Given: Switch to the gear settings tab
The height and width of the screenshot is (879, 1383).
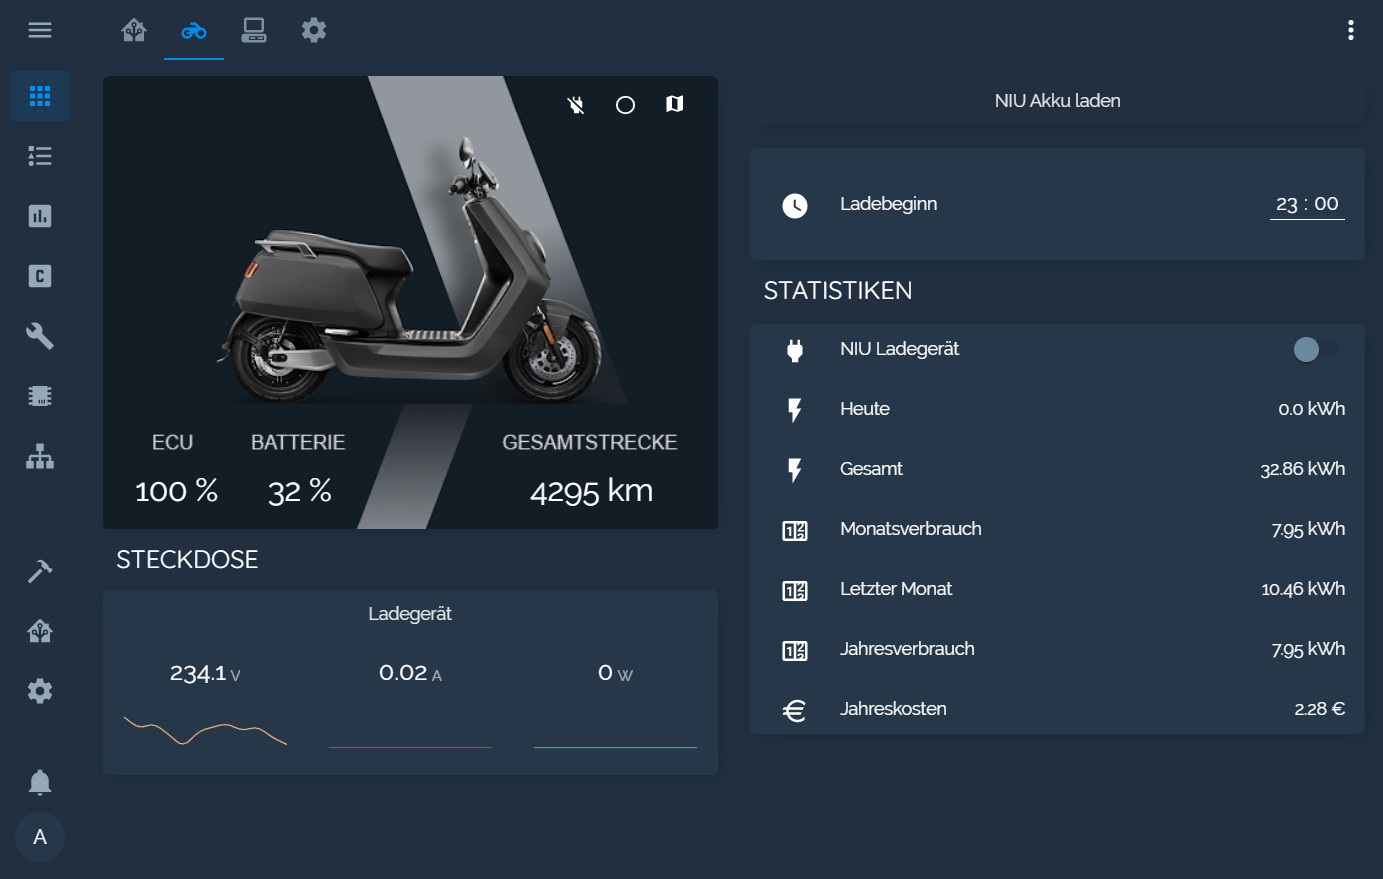Looking at the screenshot, I should click(314, 30).
